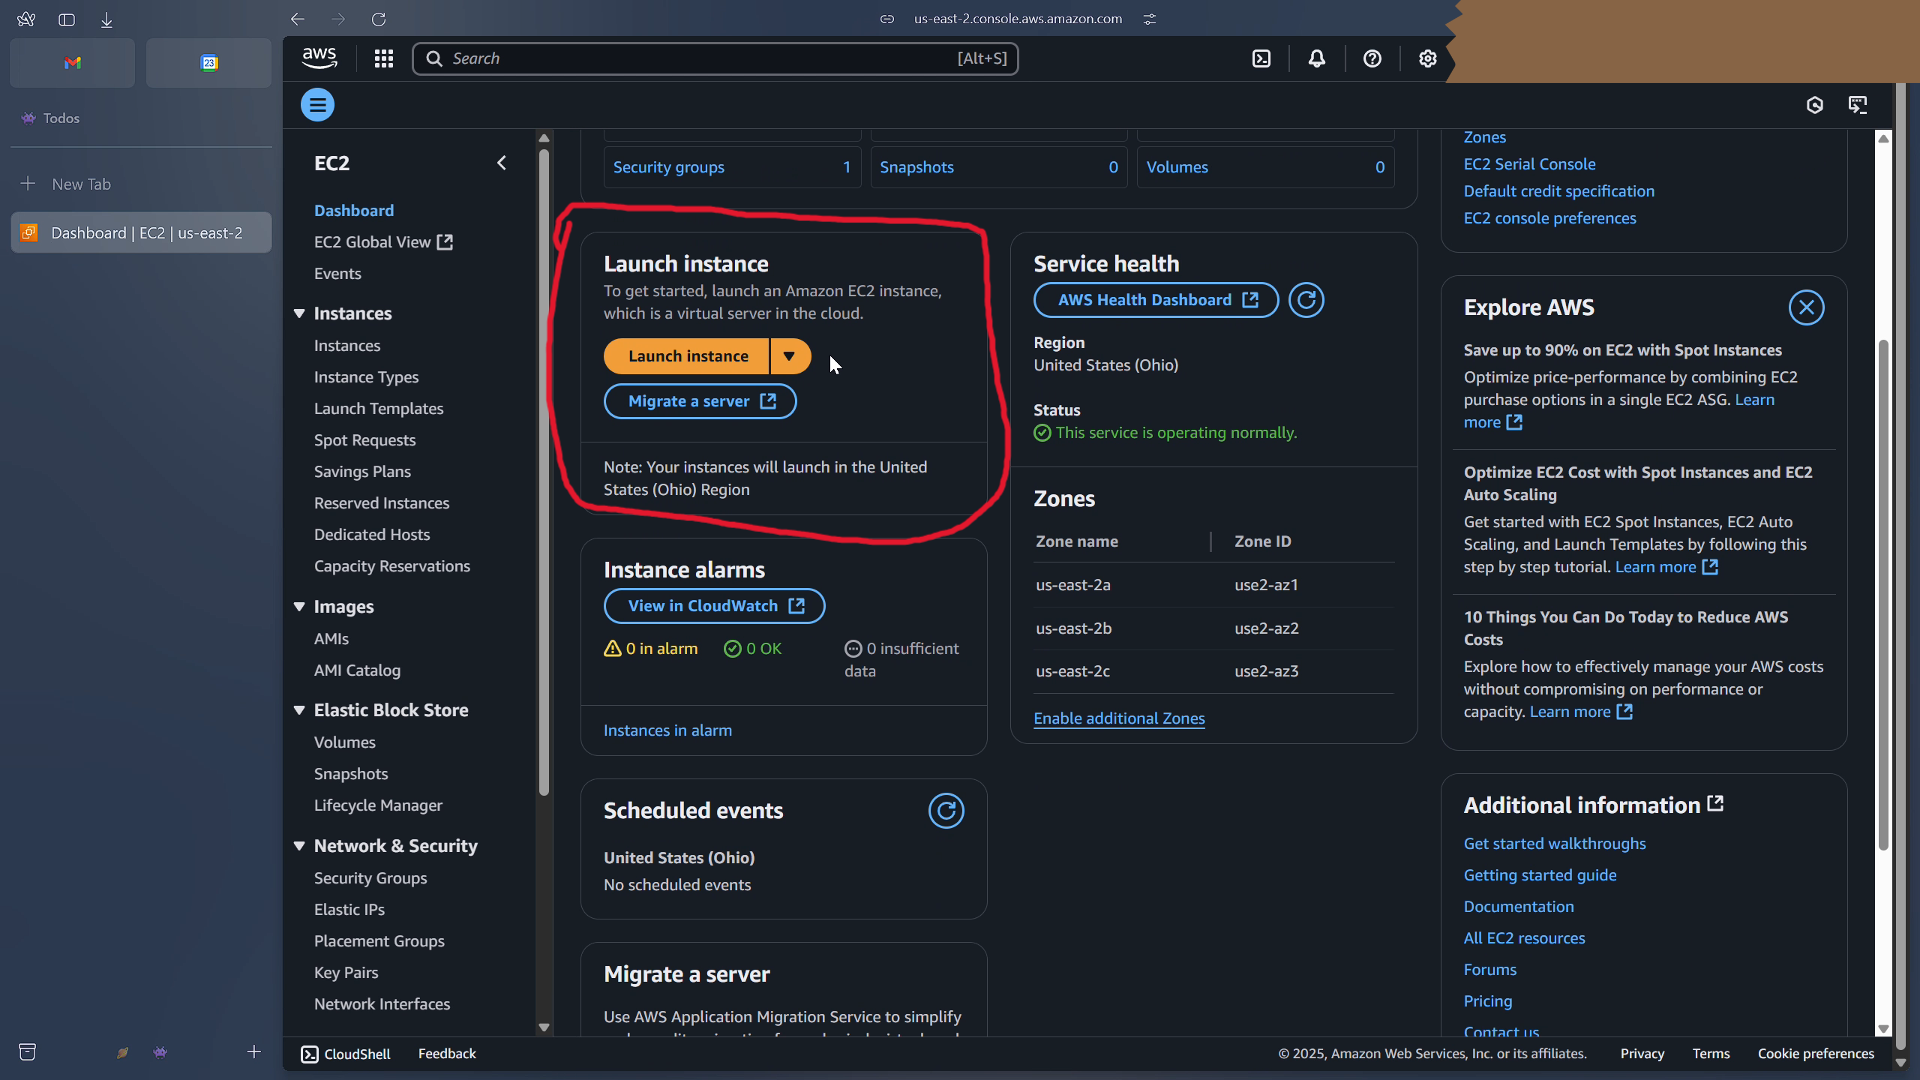This screenshot has height=1080, width=1920.
Task: Toggle browser sidebar panel icon
Action: [x=67, y=19]
